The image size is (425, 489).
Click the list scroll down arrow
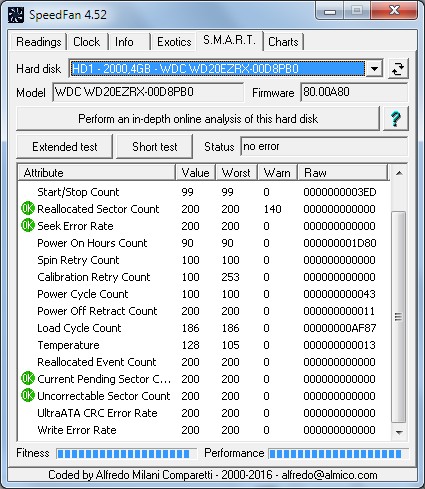point(399,432)
